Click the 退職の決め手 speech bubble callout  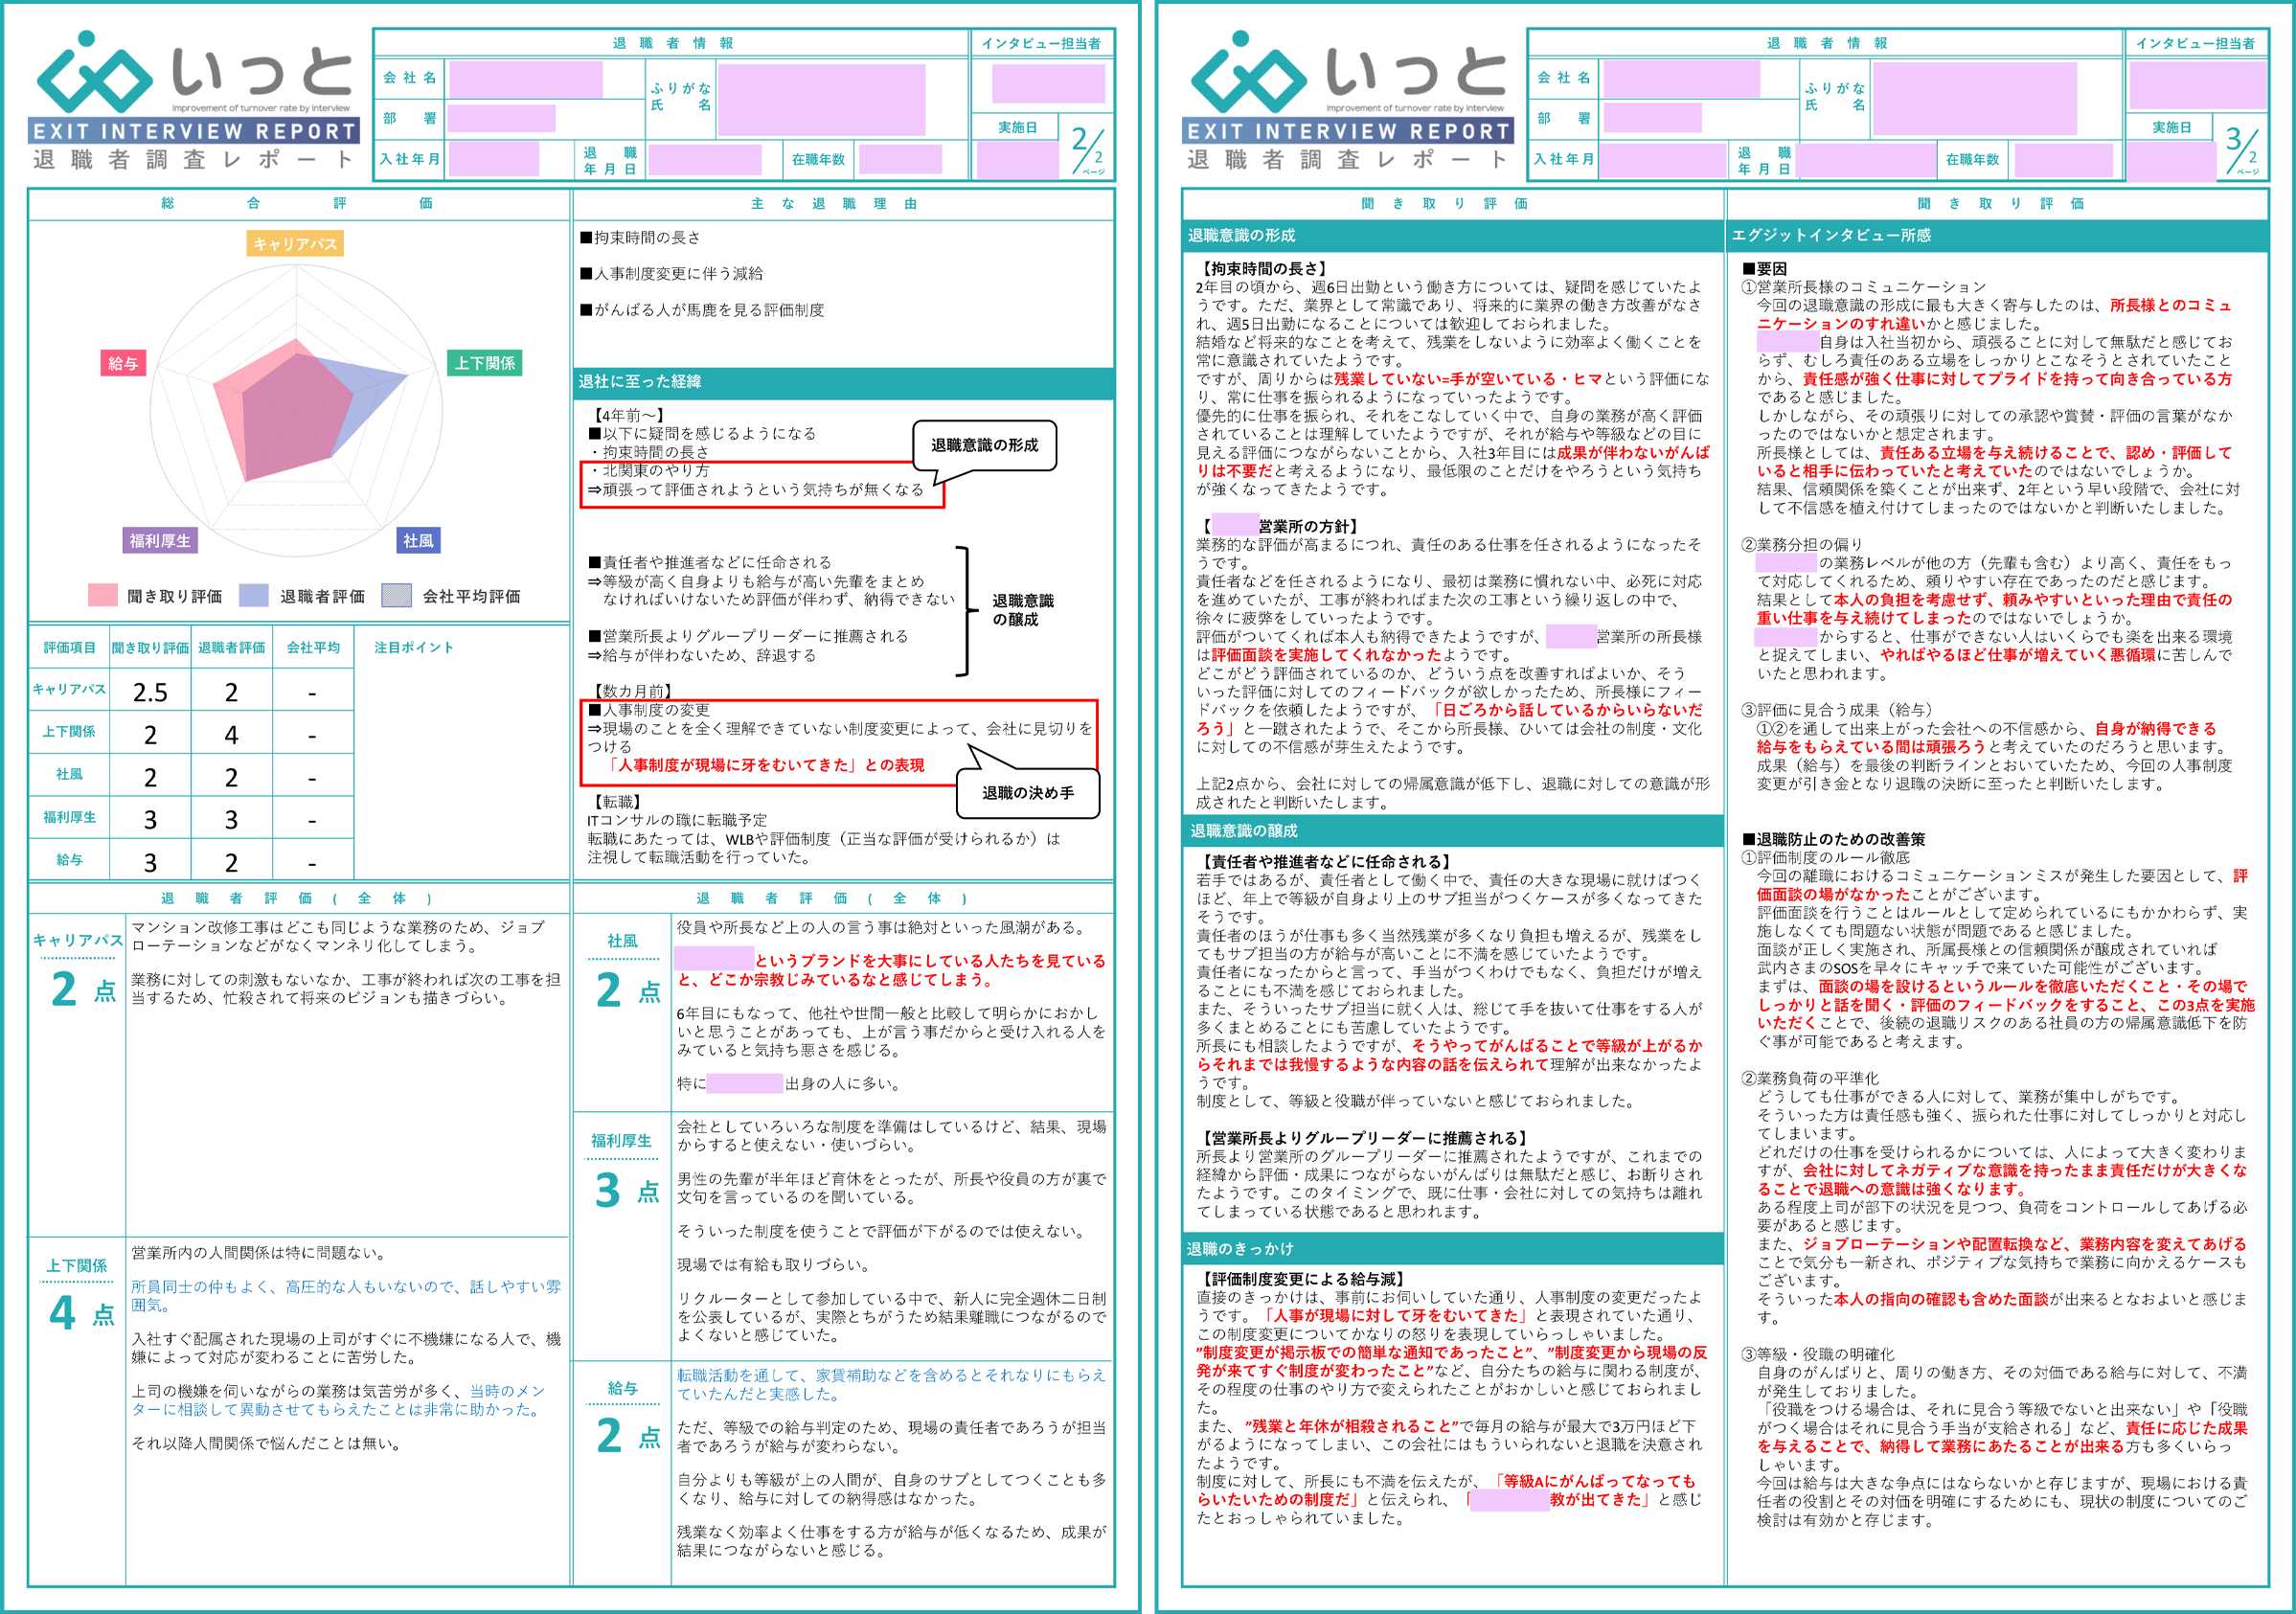pos(1028,793)
